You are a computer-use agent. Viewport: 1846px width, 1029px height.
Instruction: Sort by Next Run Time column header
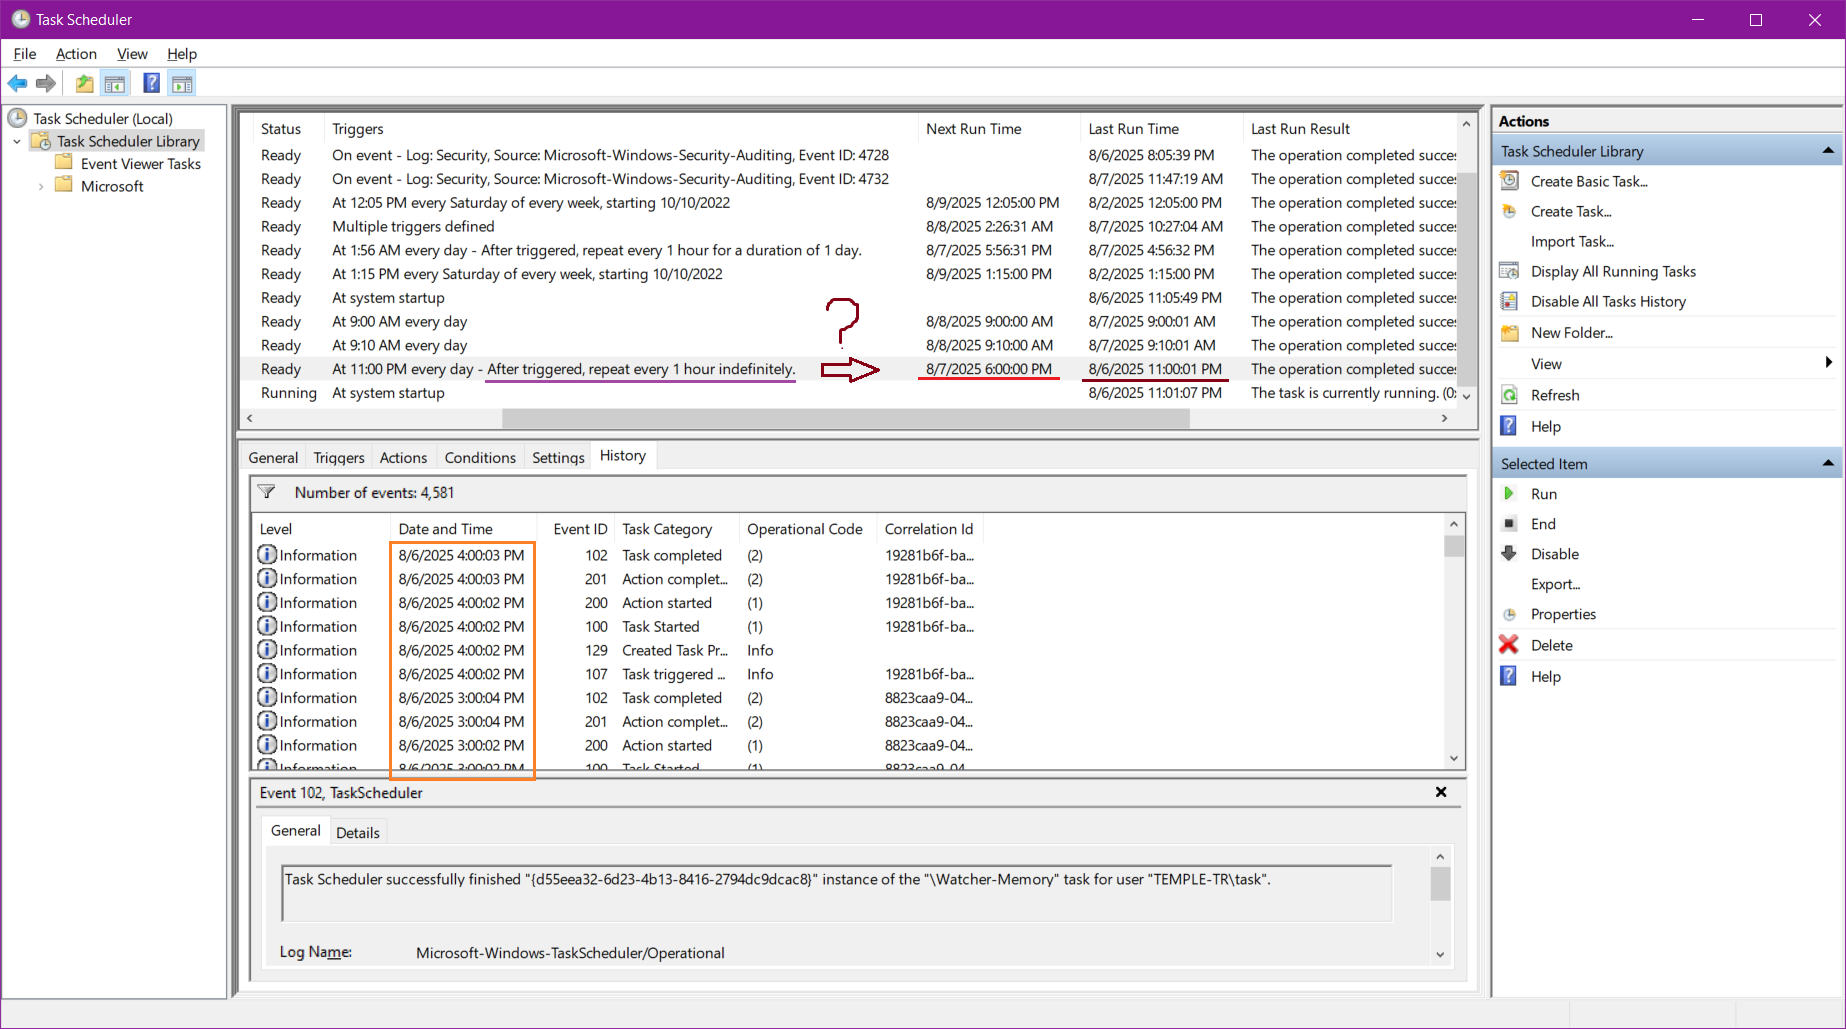tap(998, 129)
